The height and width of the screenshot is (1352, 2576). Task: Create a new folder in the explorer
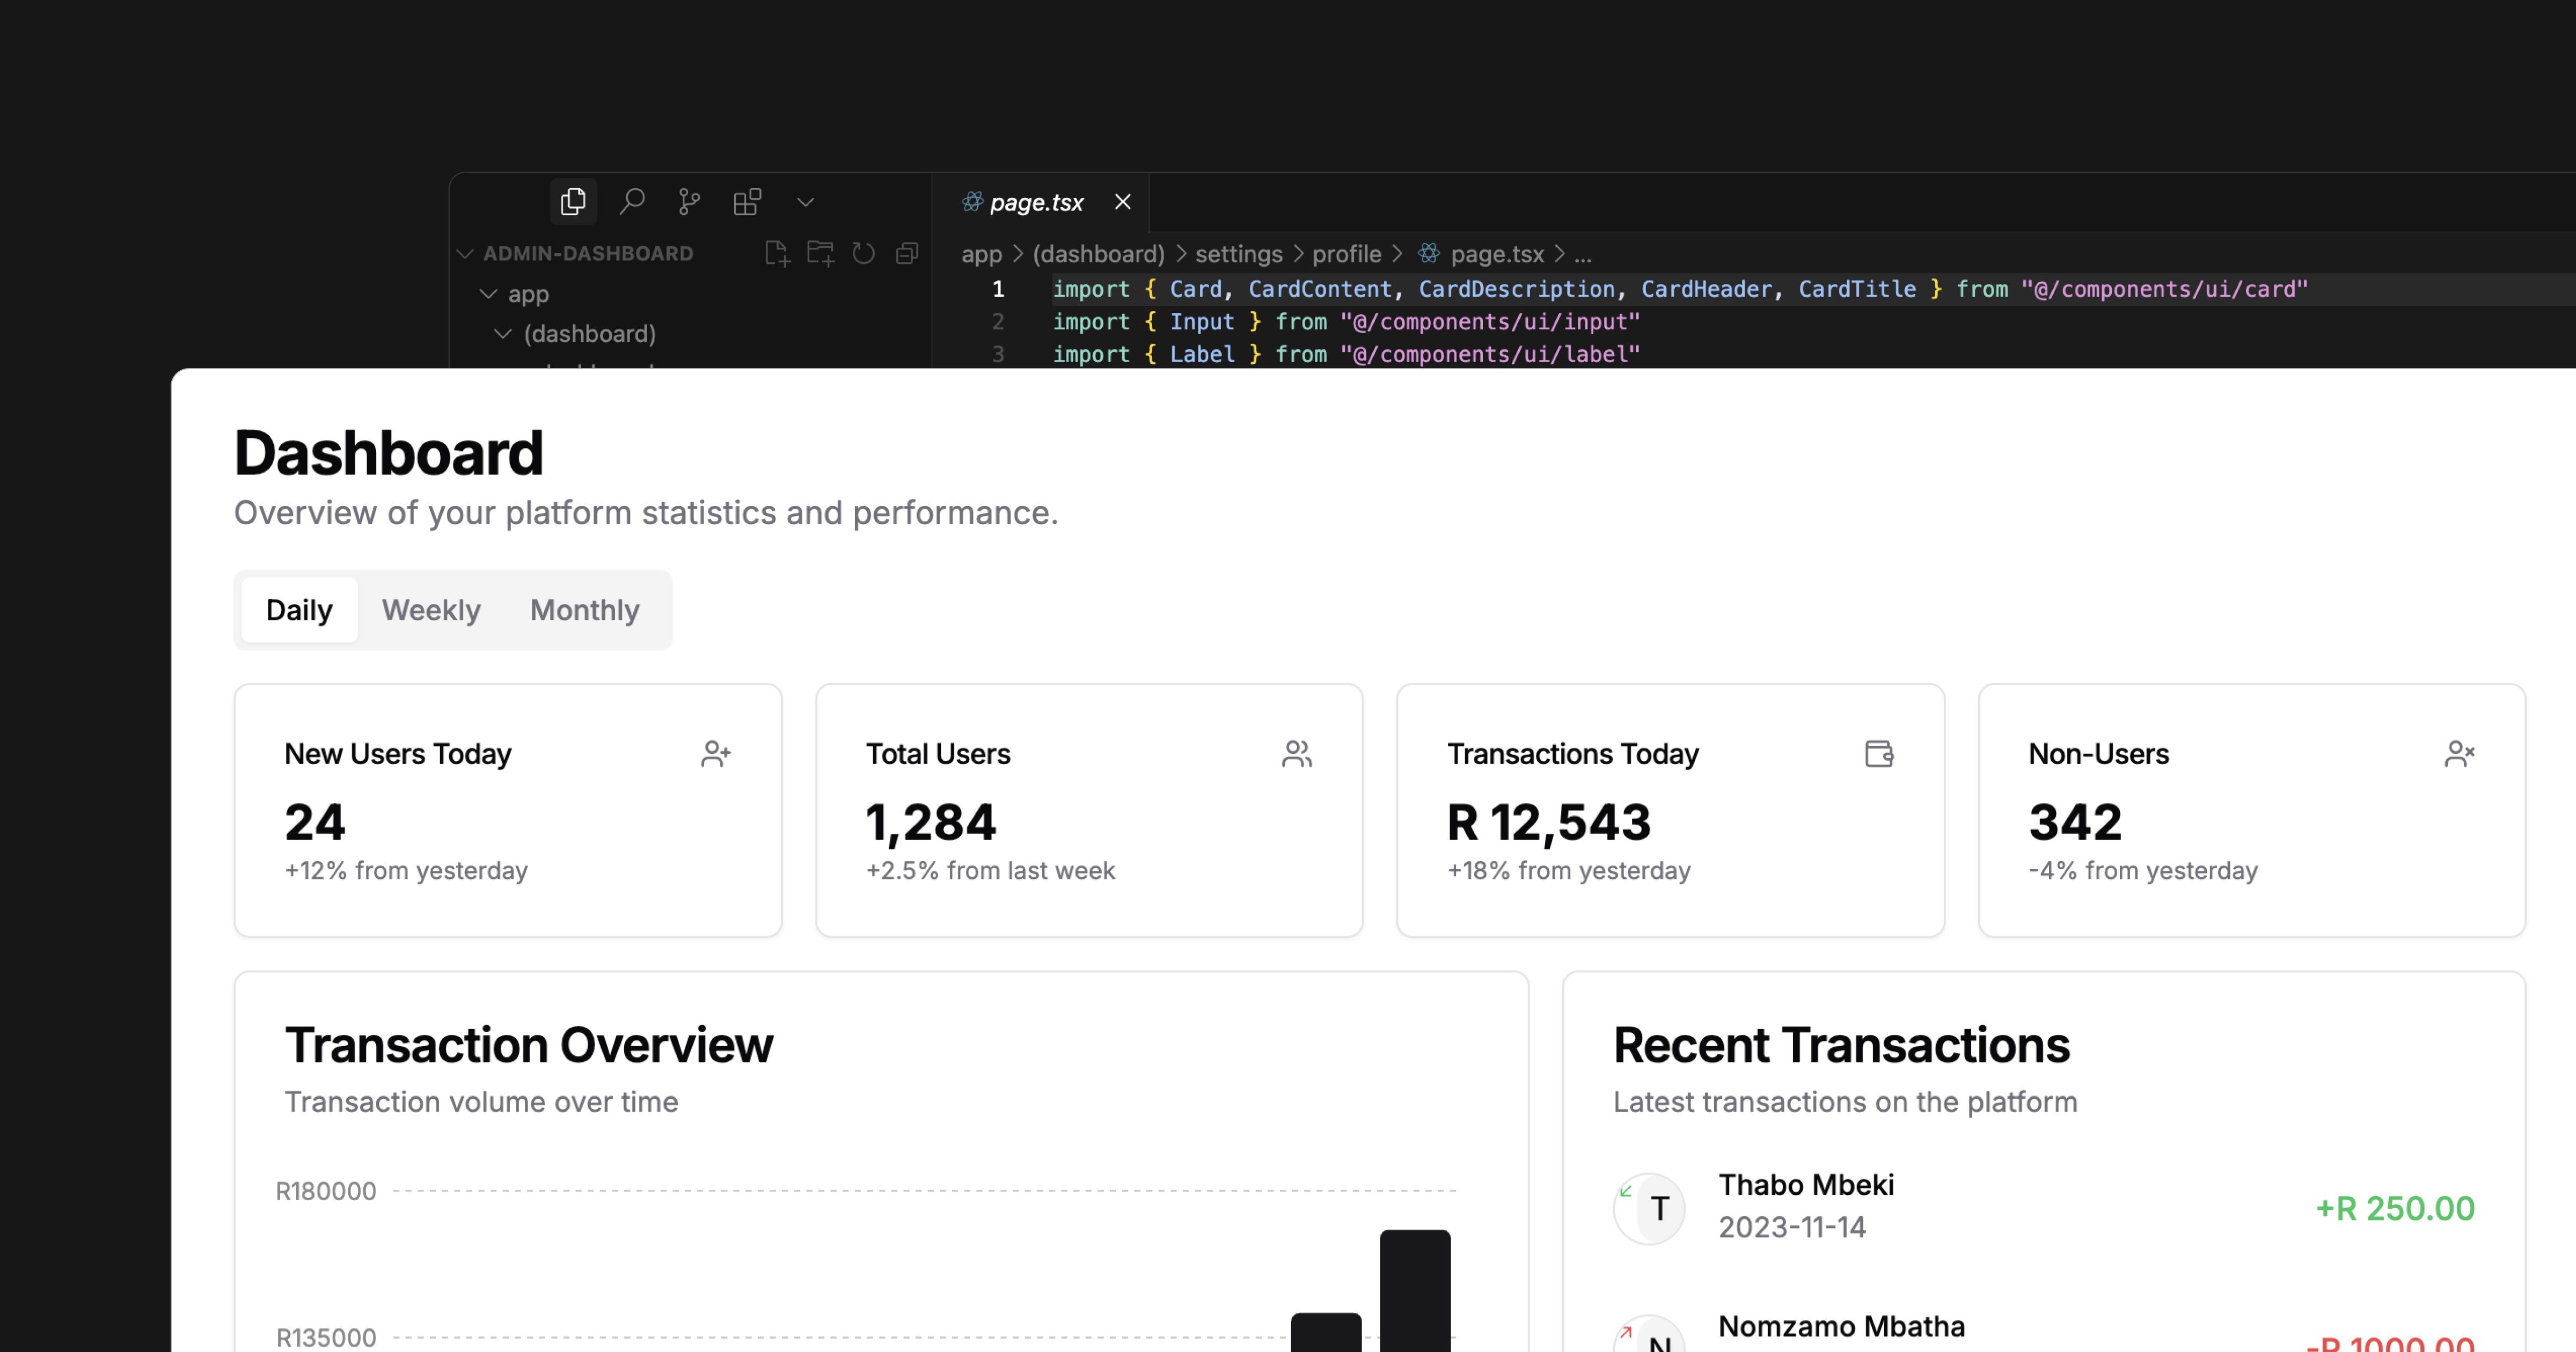(x=820, y=253)
